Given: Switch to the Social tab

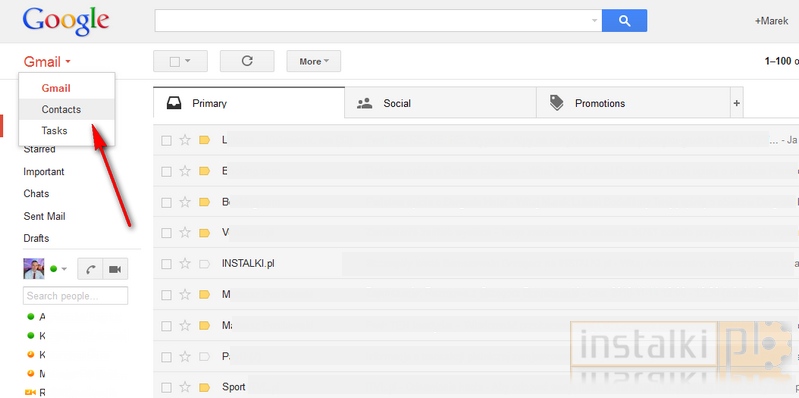Looking at the screenshot, I should point(441,103).
